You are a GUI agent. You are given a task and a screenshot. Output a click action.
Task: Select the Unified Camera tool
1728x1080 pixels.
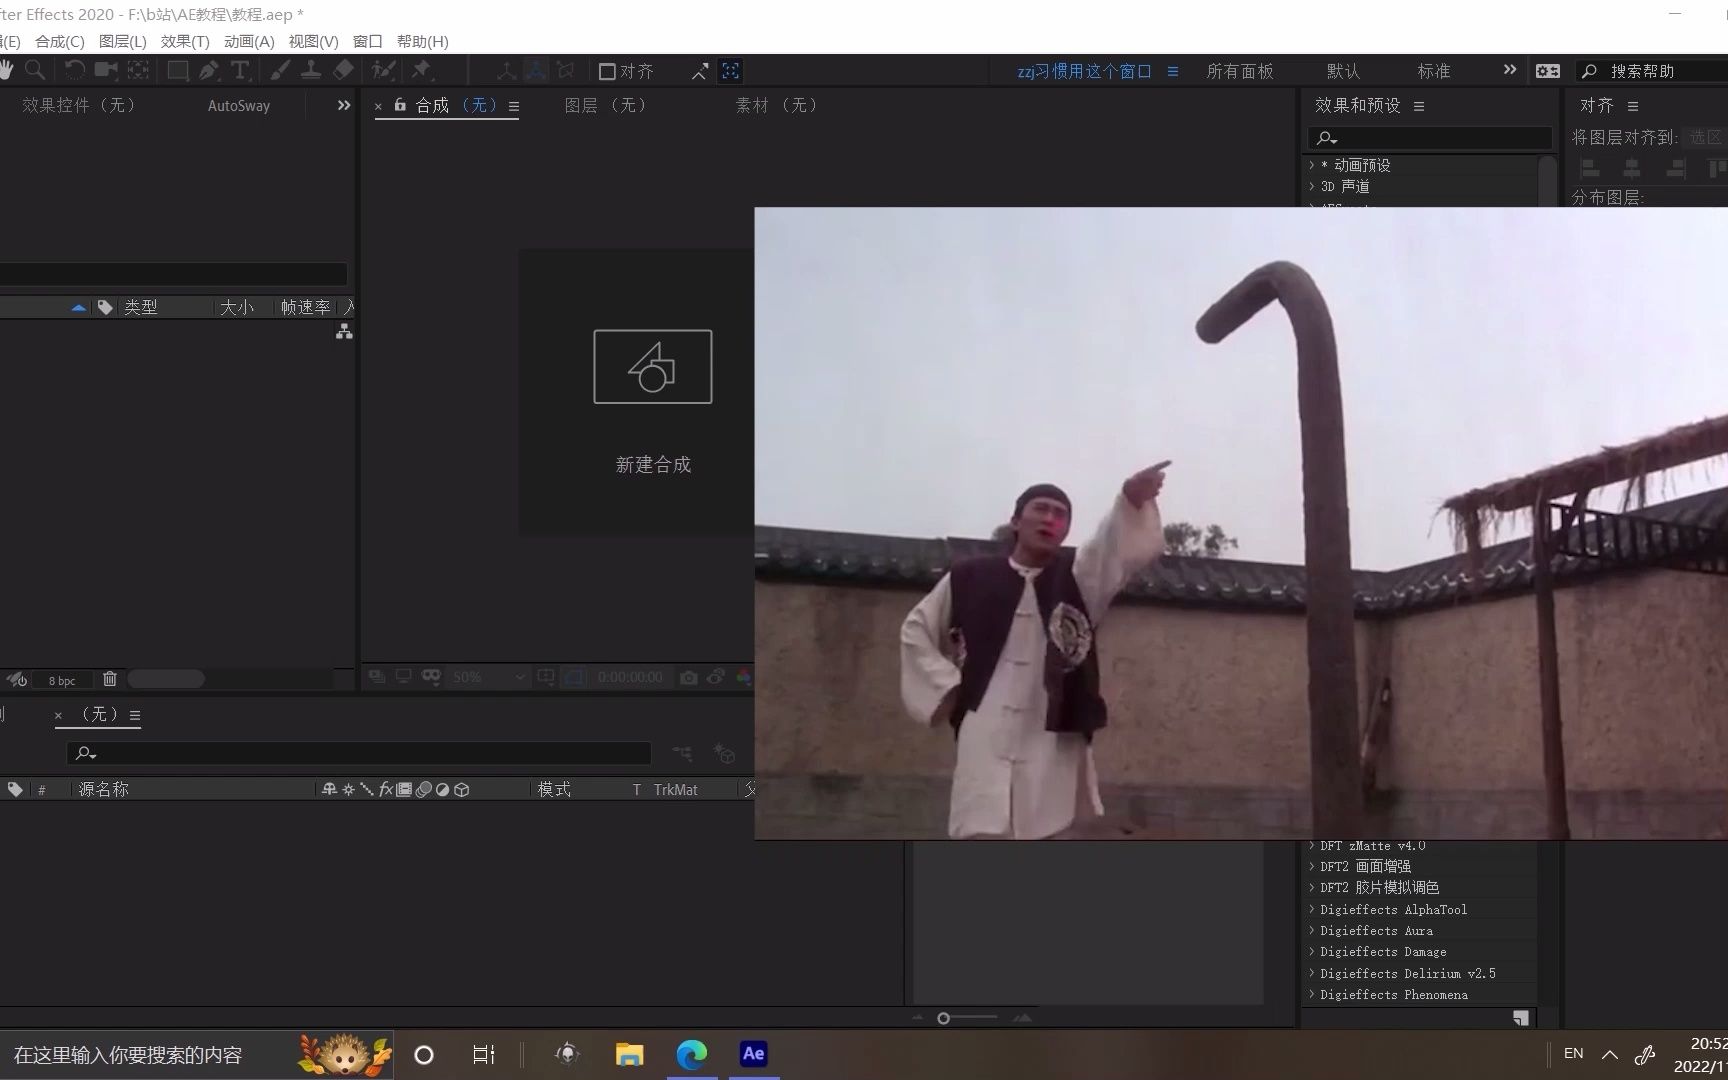pyautogui.click(x=105, y=70)
